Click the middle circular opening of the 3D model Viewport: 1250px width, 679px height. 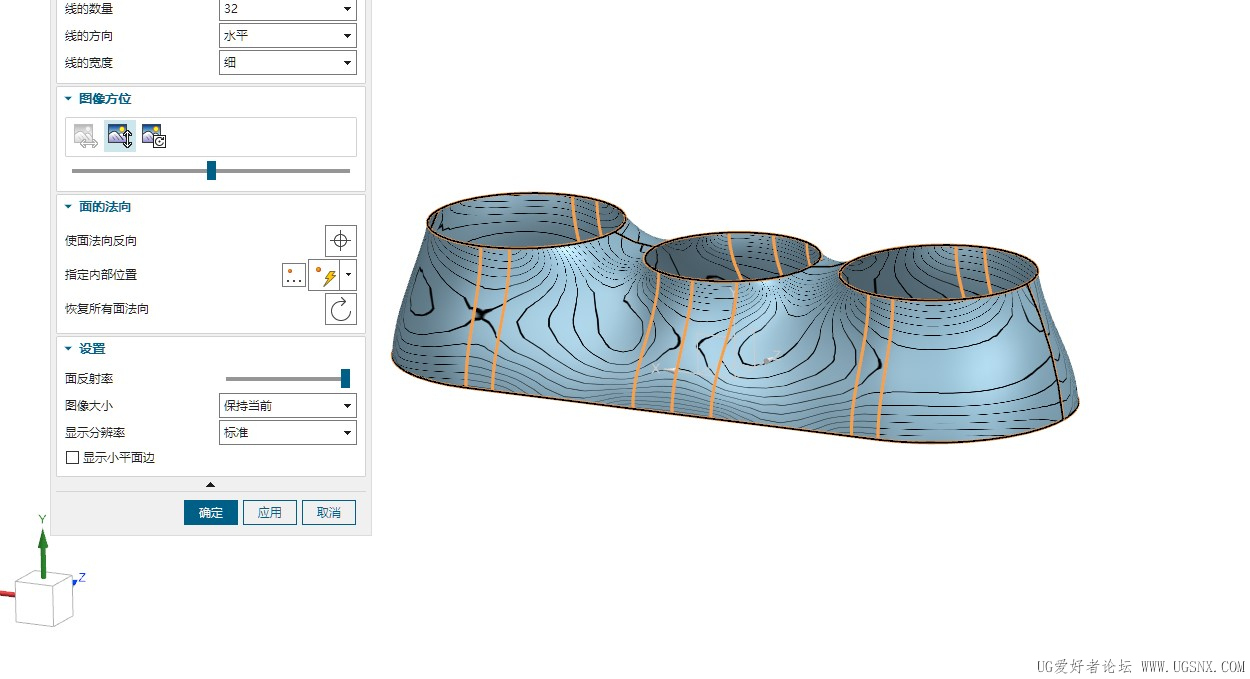pos(733,255)
